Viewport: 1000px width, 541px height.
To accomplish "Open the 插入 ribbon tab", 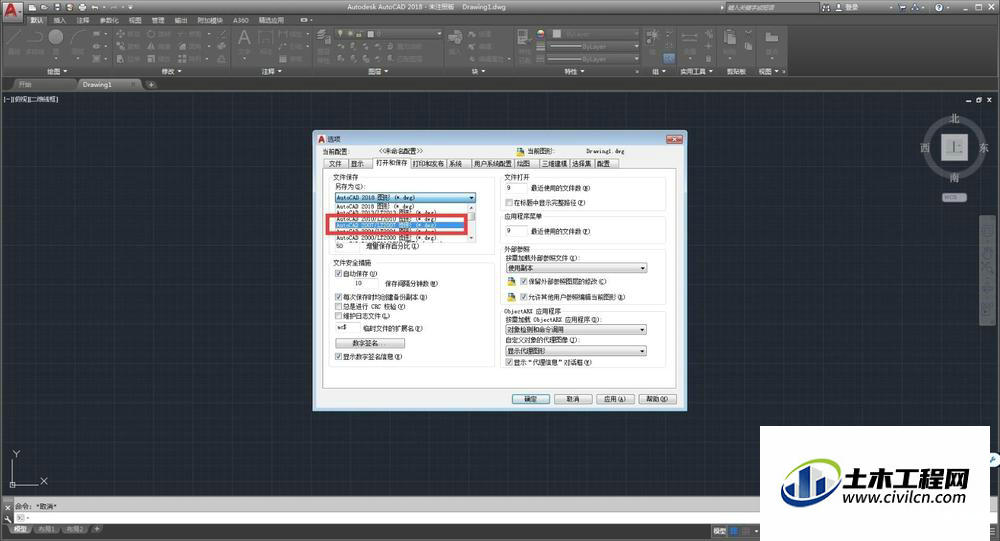I will pyautogui.click(x=60, y=20).
